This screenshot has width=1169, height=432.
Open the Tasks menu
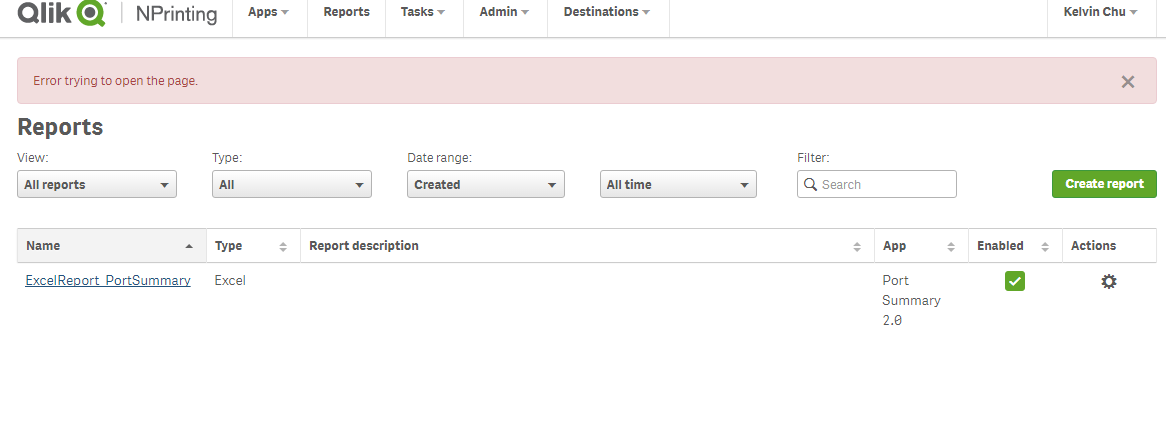pyautogui.click(x=423, y=12)
